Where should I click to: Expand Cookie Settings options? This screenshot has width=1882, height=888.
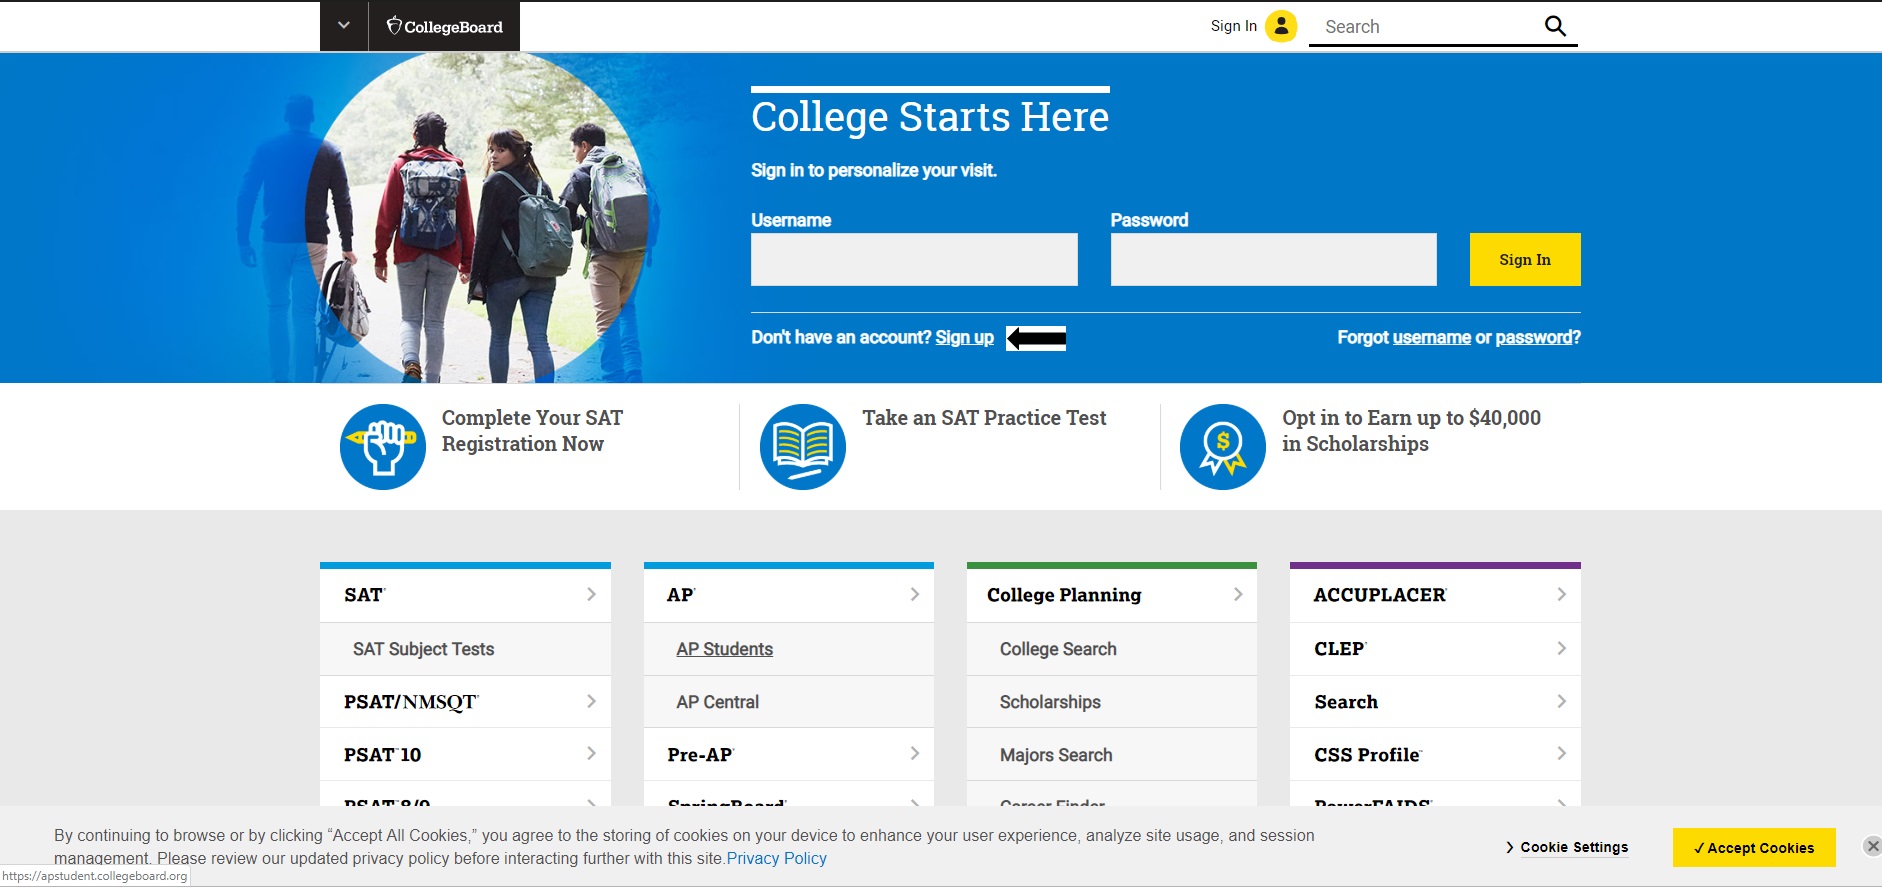point(1567,847)
